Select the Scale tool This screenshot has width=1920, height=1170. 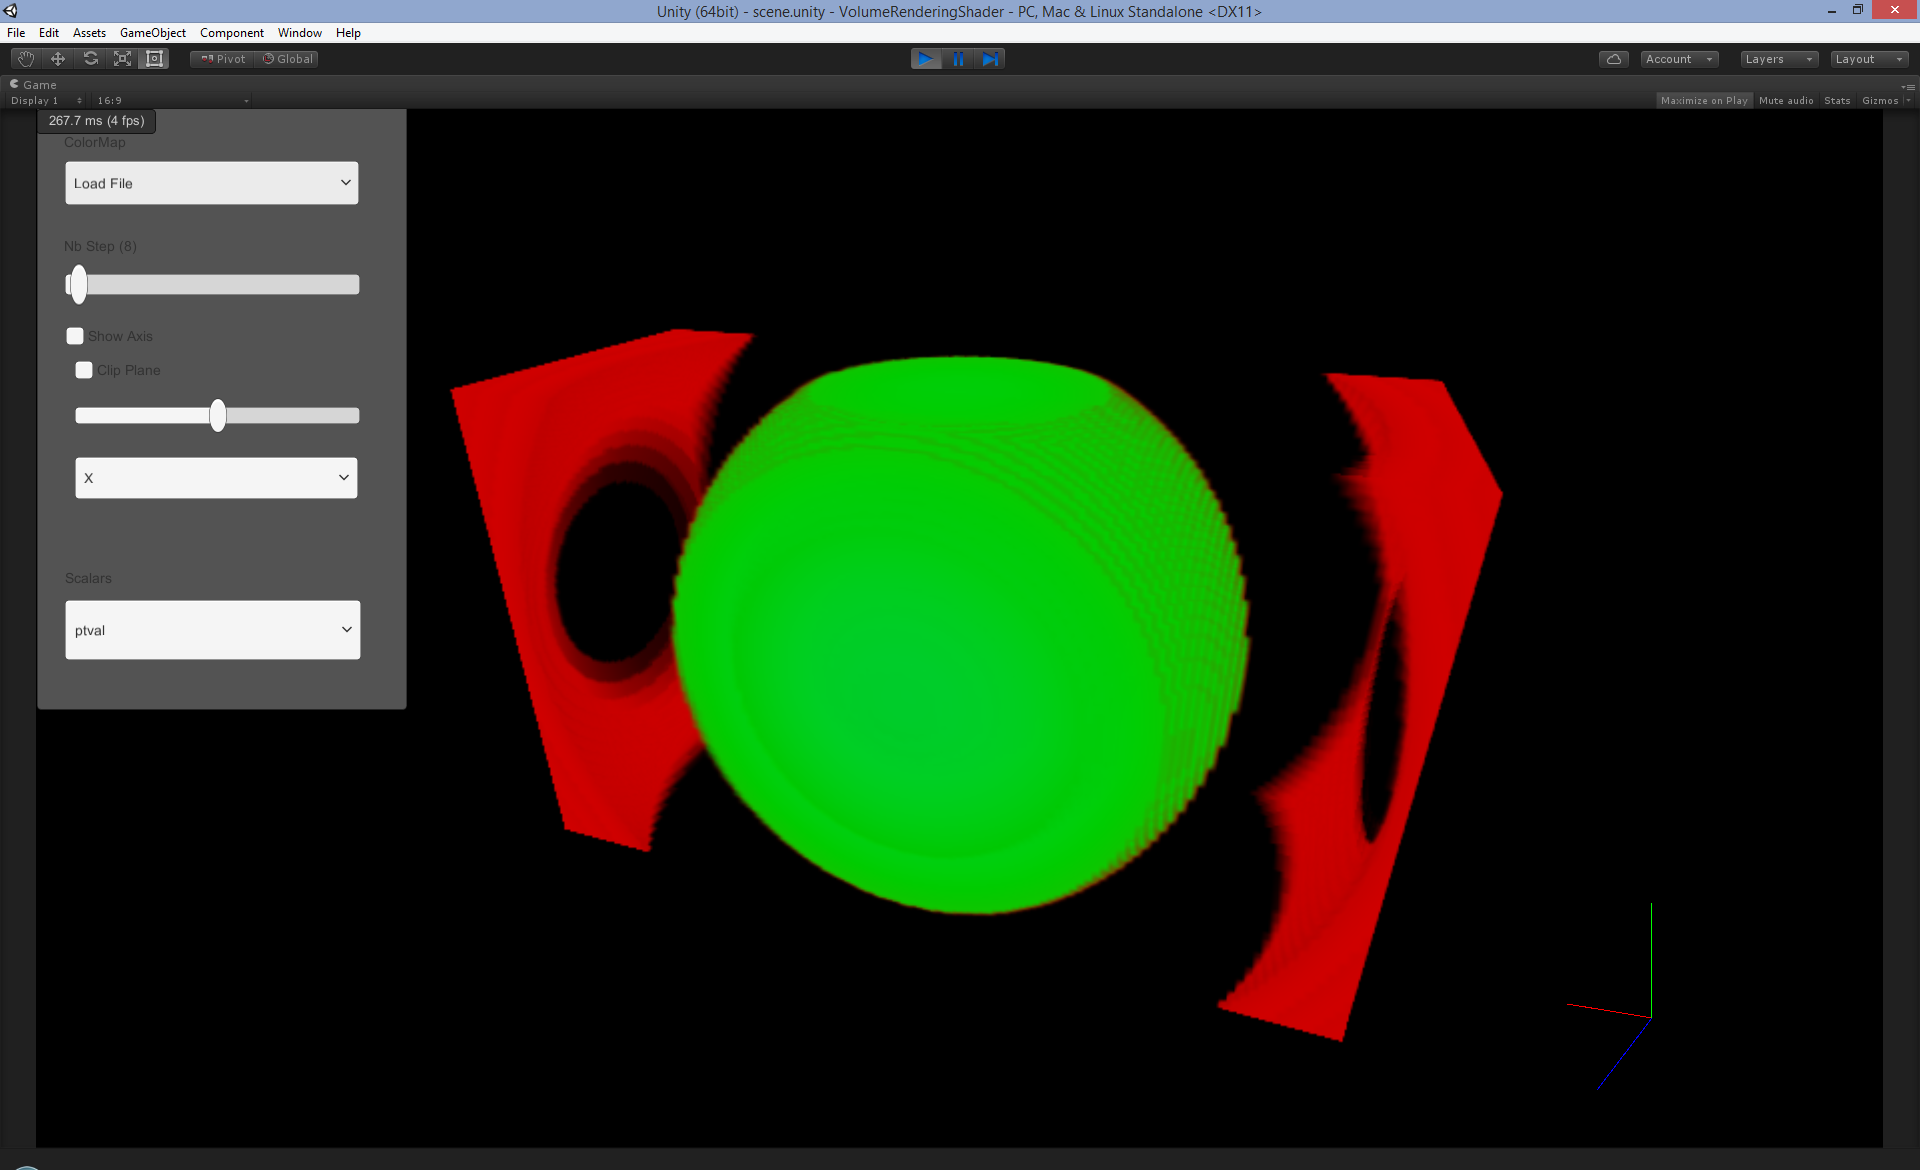(122, 59)
